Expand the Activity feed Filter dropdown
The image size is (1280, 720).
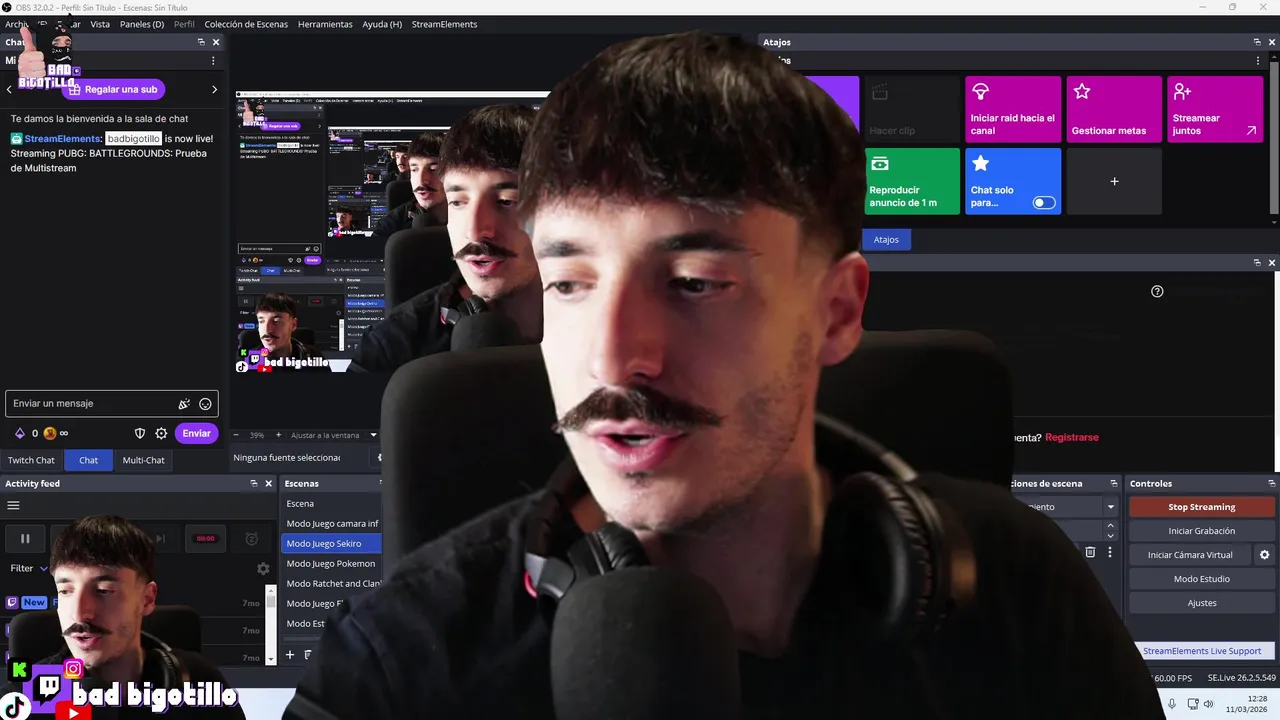point(29,568)
